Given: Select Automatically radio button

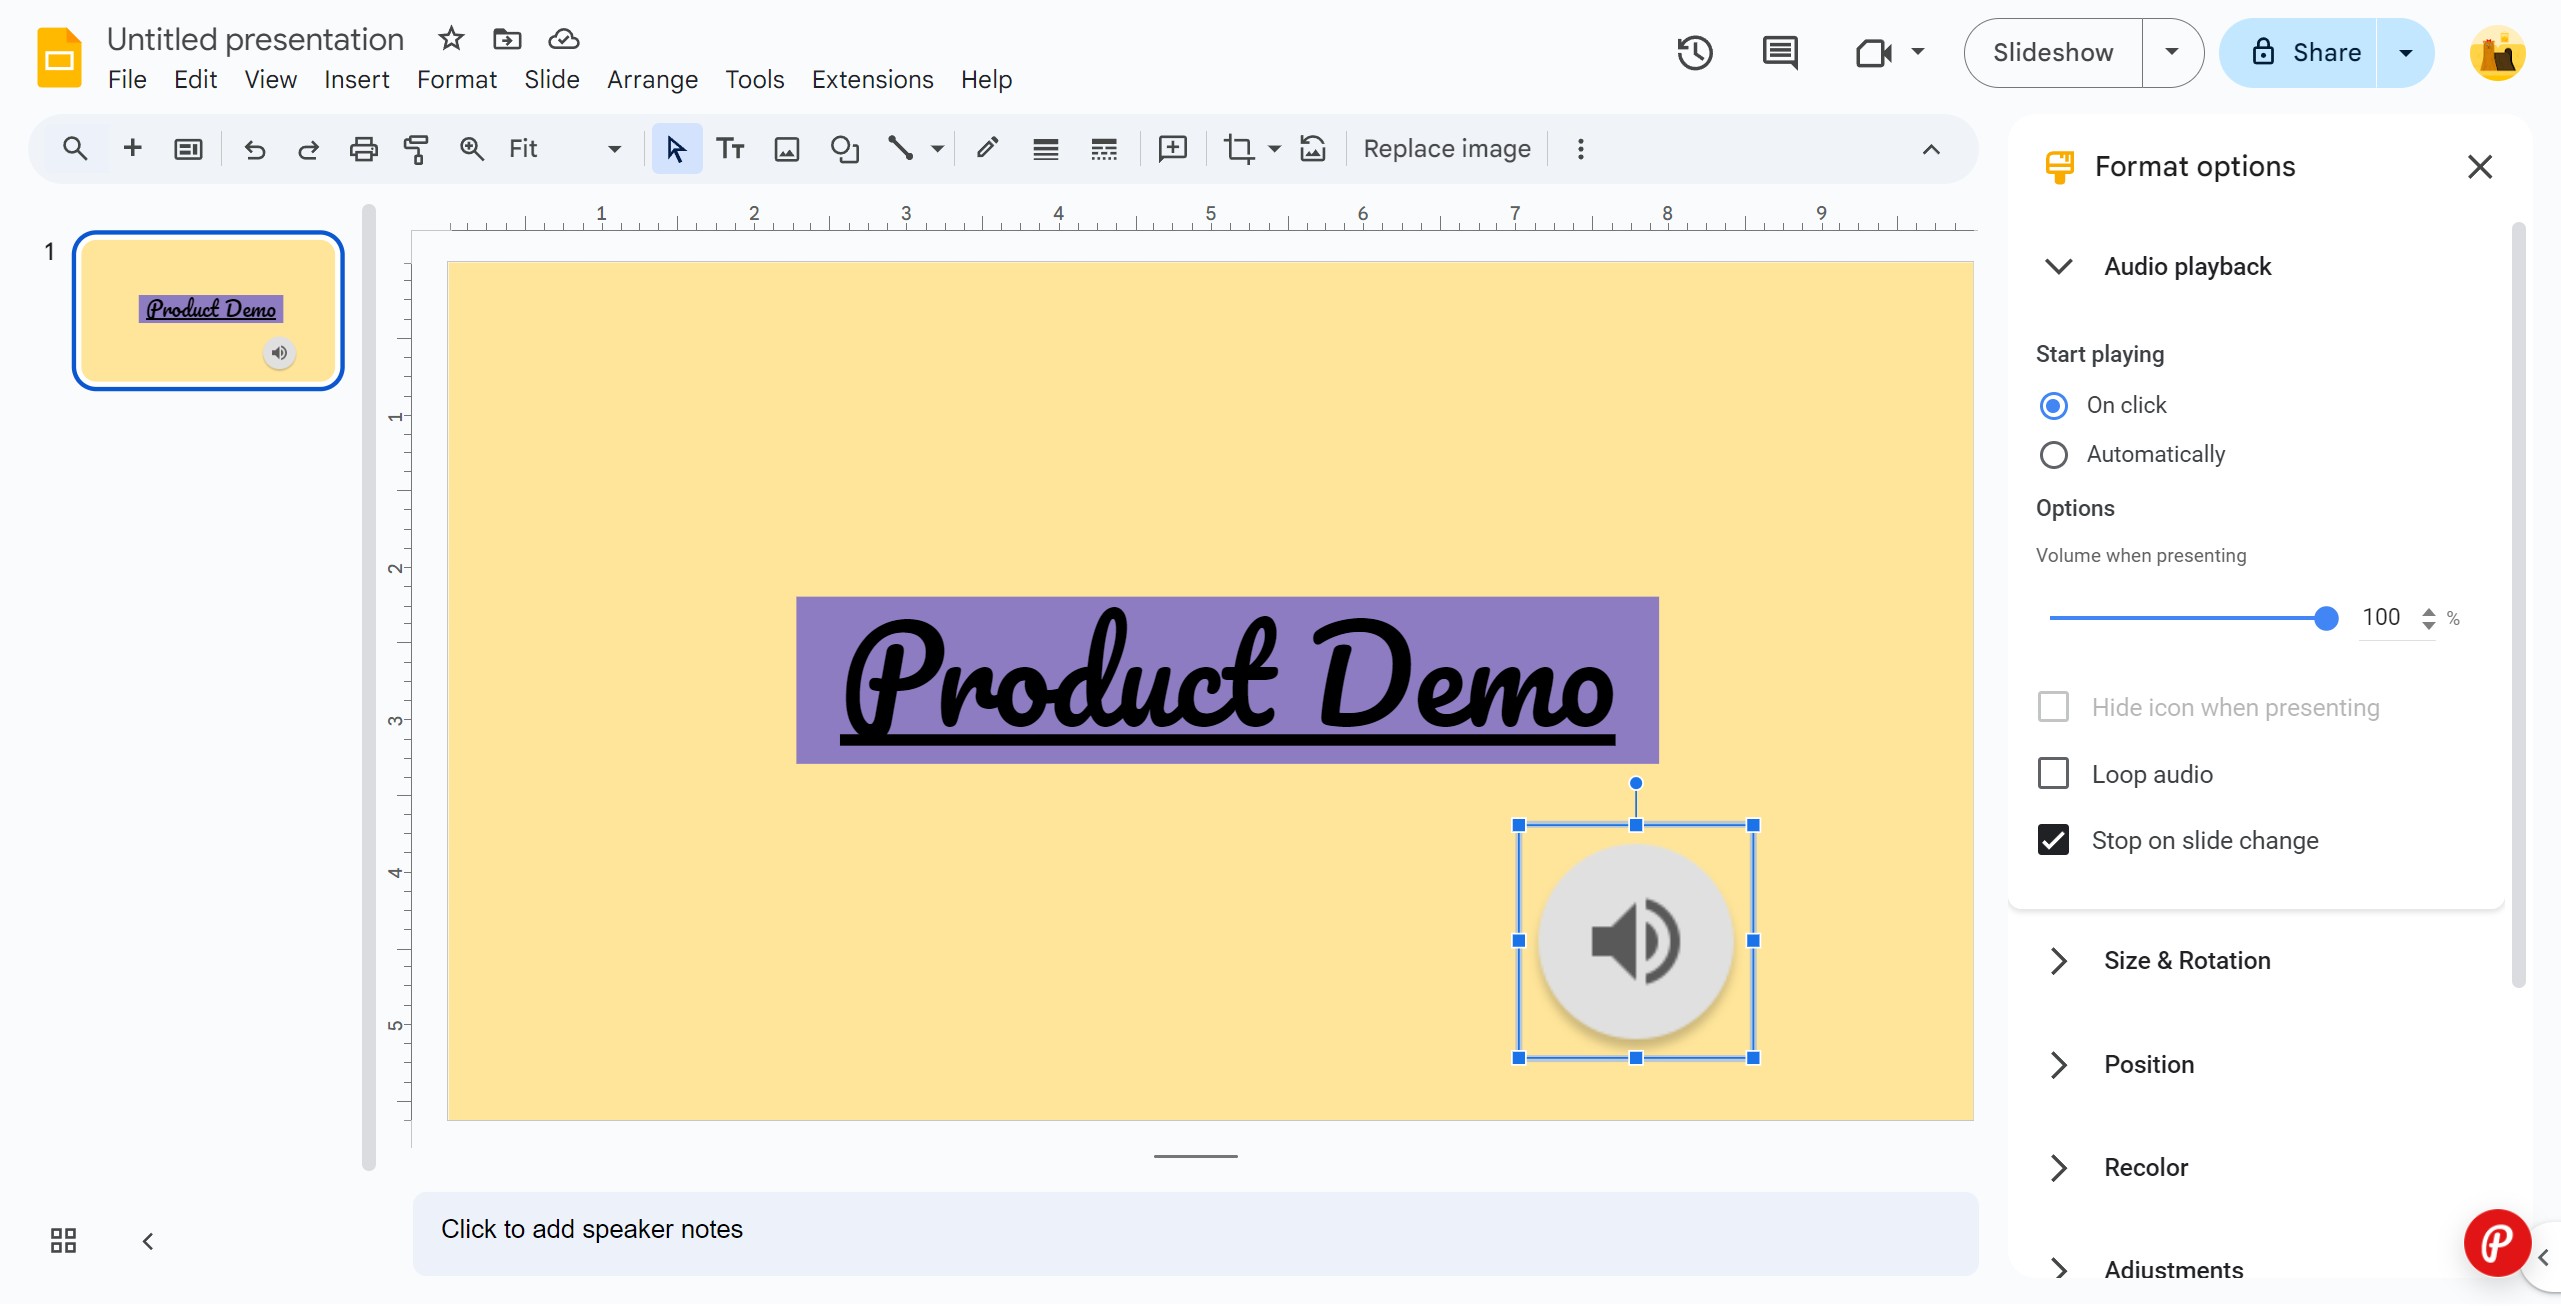Looking at the screenshot, I should tap(2053, 455).
